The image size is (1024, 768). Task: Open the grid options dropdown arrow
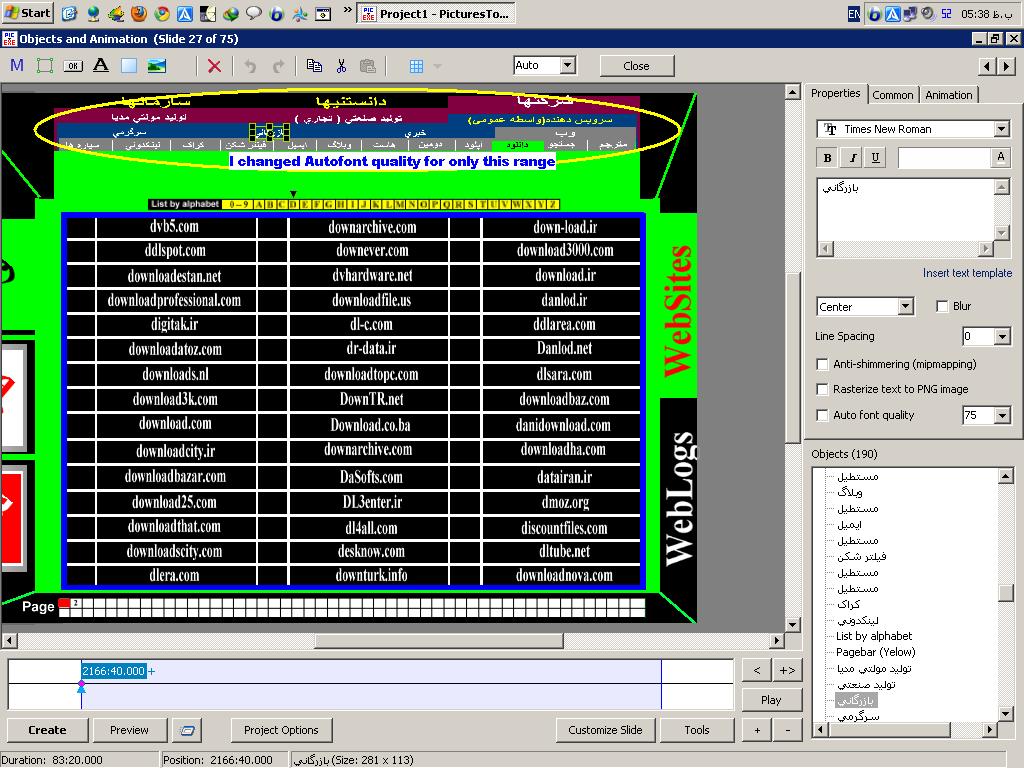coord(438,65)
